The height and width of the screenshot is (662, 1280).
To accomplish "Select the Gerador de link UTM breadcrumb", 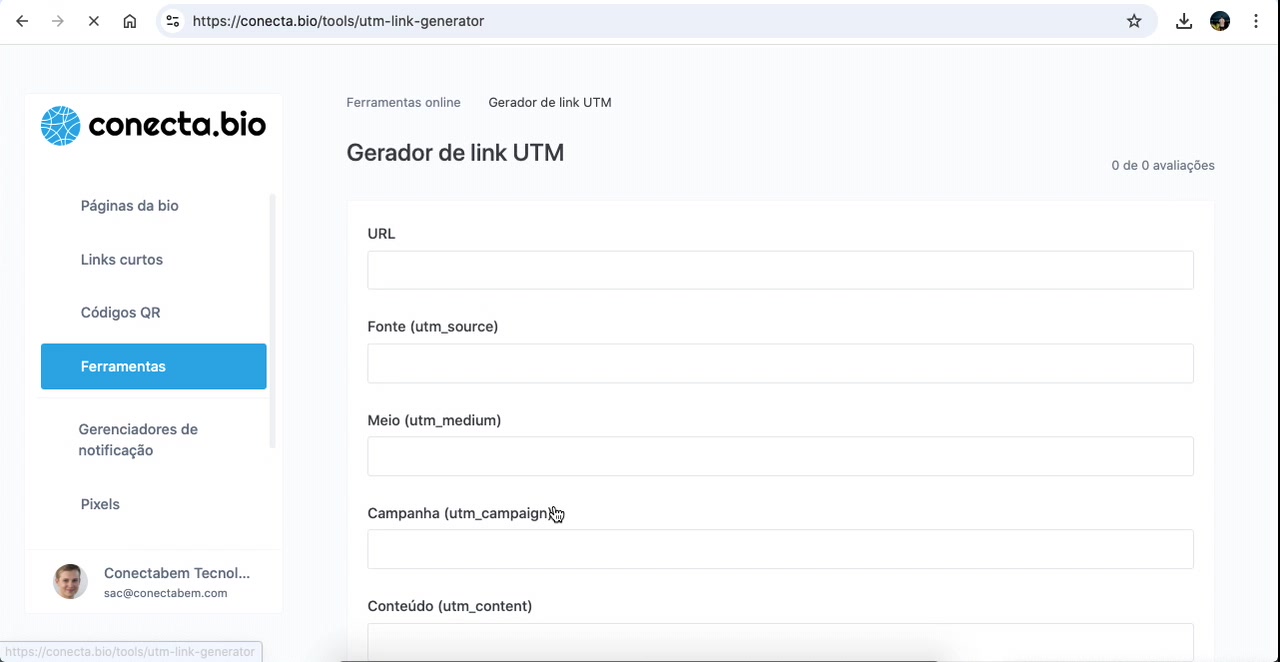I will click(549, 102).
